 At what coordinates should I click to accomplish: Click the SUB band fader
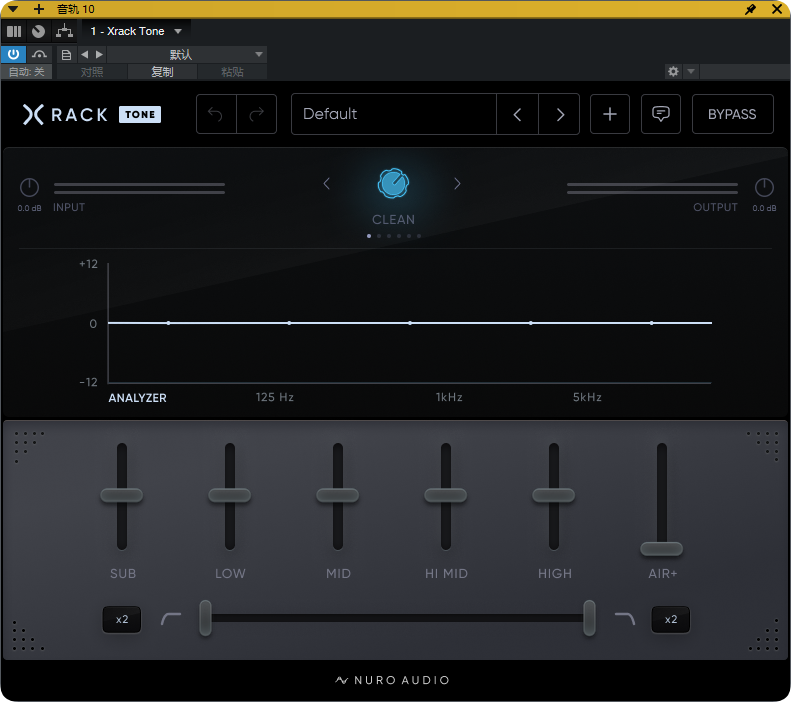pyautogui.click(x=122, y=495)
